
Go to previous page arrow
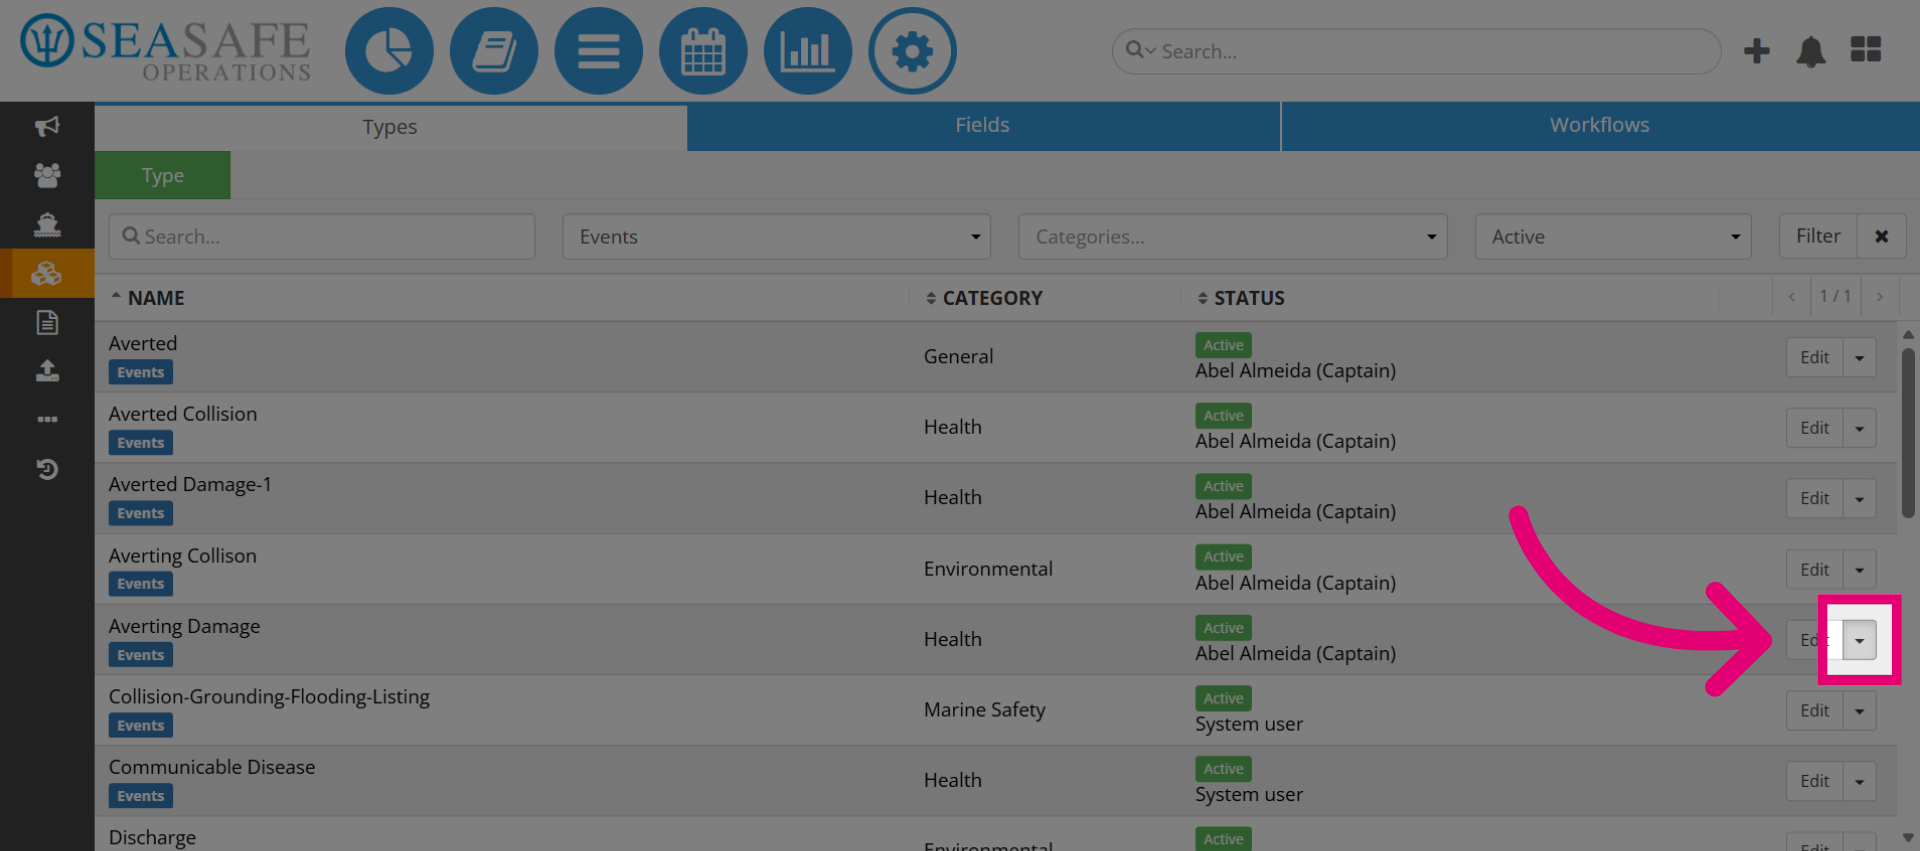(x=1791, y=297)
